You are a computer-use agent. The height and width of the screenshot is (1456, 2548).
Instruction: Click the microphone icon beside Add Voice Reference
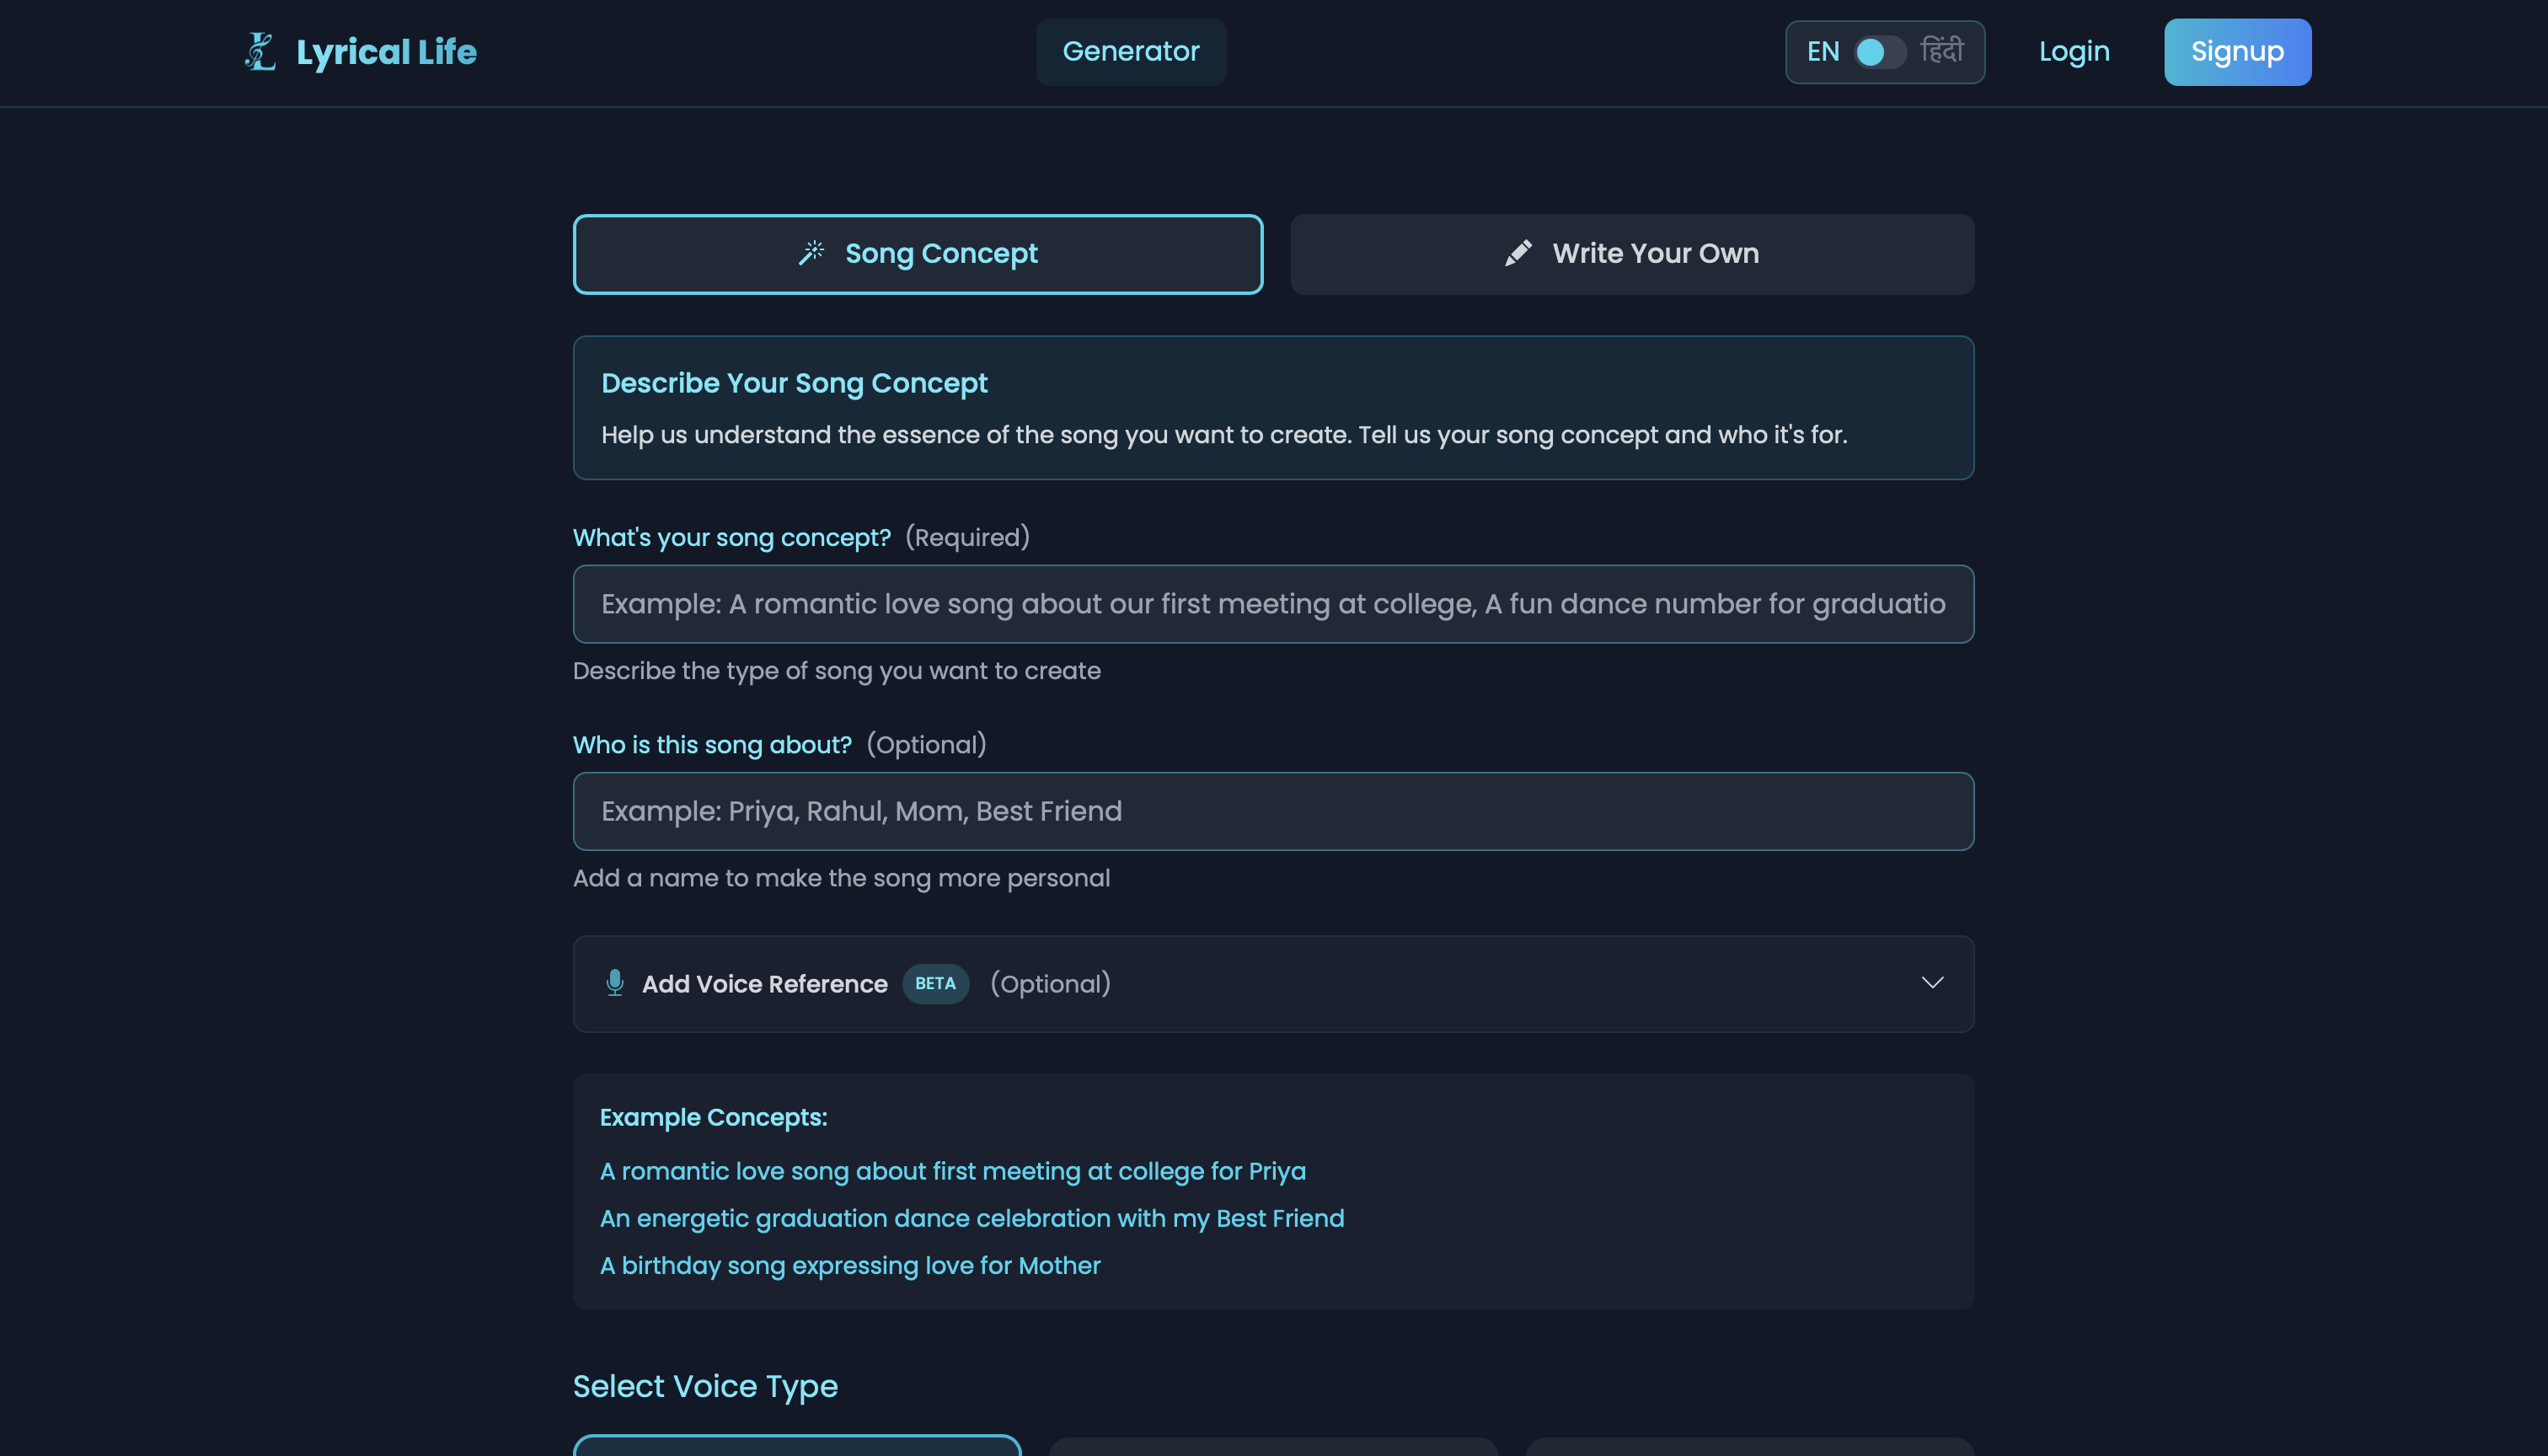(x=615, y=983)
